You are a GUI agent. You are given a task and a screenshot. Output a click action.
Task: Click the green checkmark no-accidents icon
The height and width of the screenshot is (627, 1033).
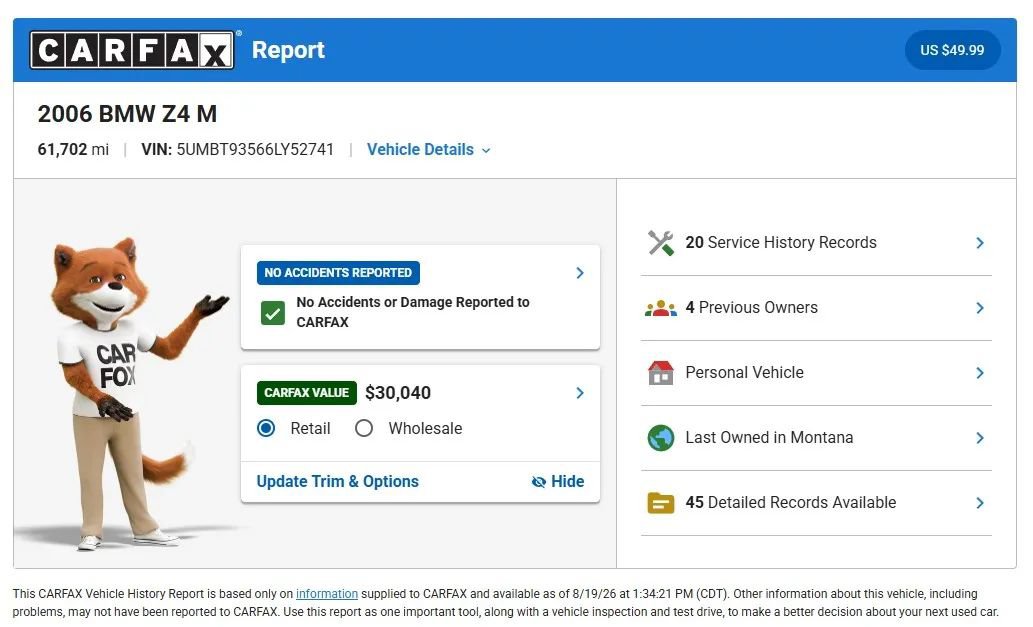click(273, 313)
